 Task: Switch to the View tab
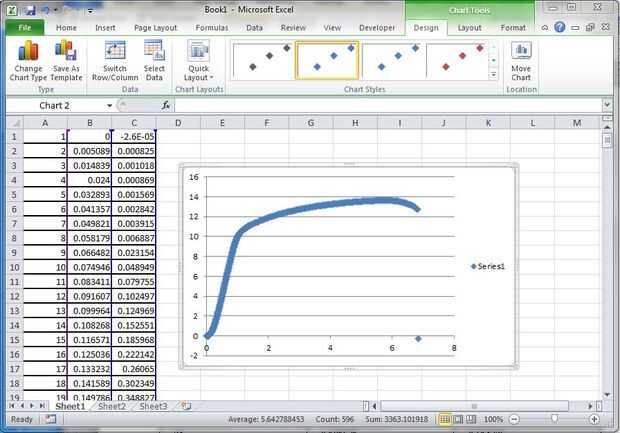click(x=332, y=28)
